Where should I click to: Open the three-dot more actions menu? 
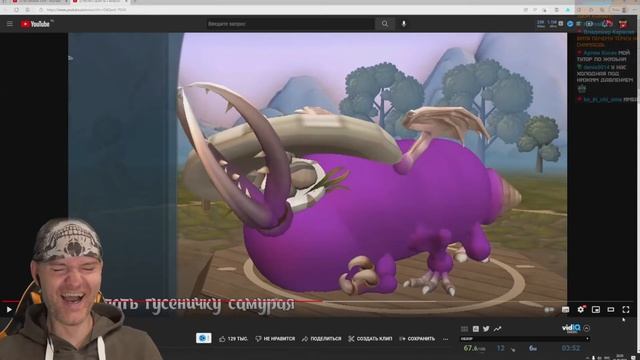tap(445, 339)
